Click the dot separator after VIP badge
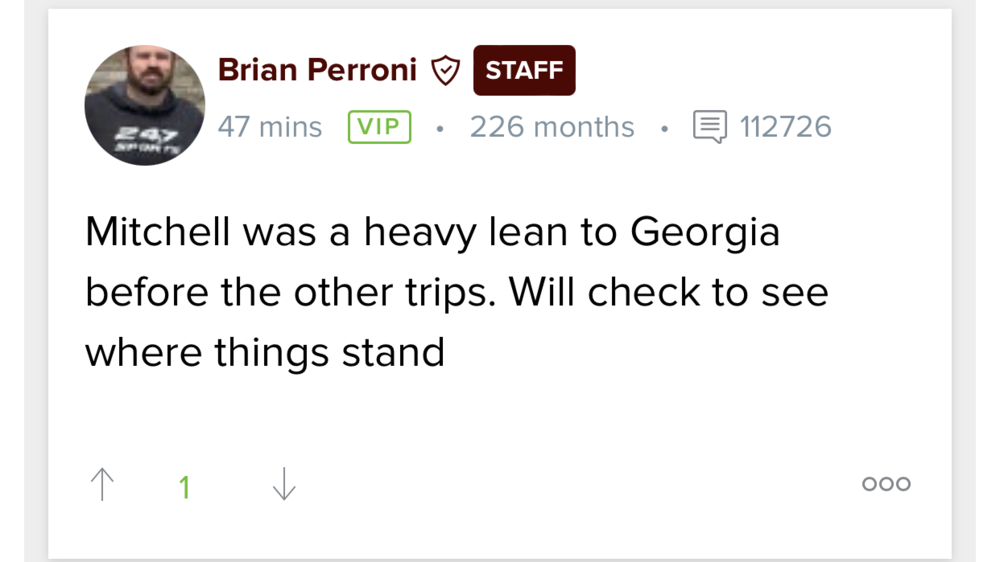 pyautogui.click(x=439, y=128)
